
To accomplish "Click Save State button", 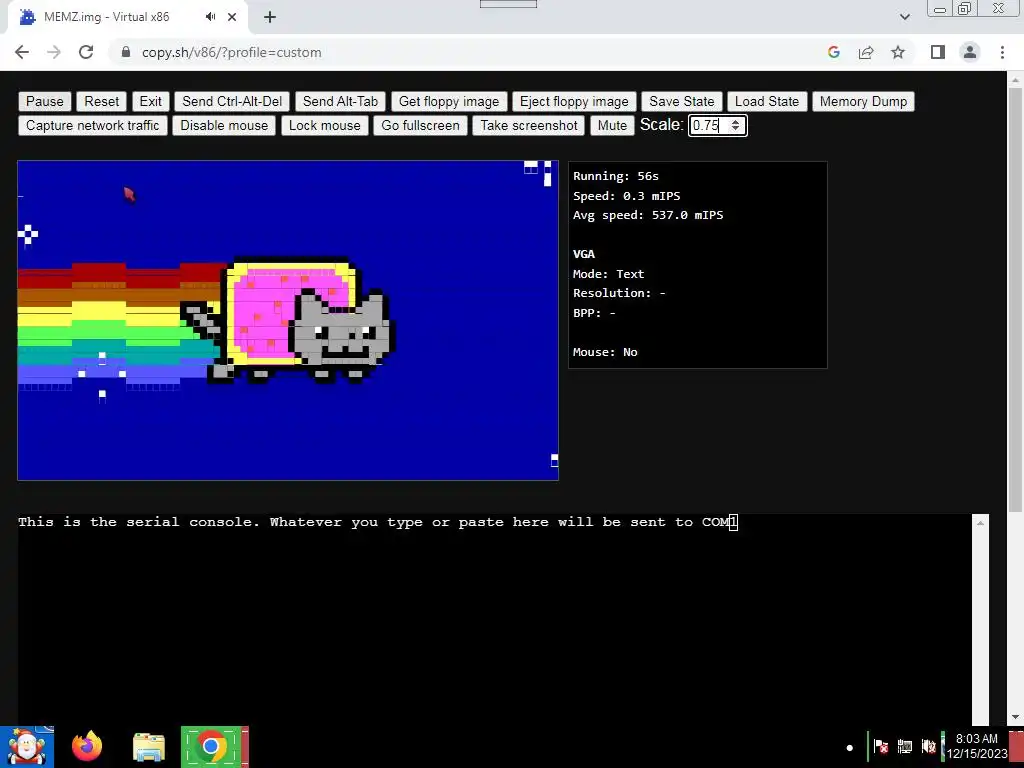I will tap(682, 101).
